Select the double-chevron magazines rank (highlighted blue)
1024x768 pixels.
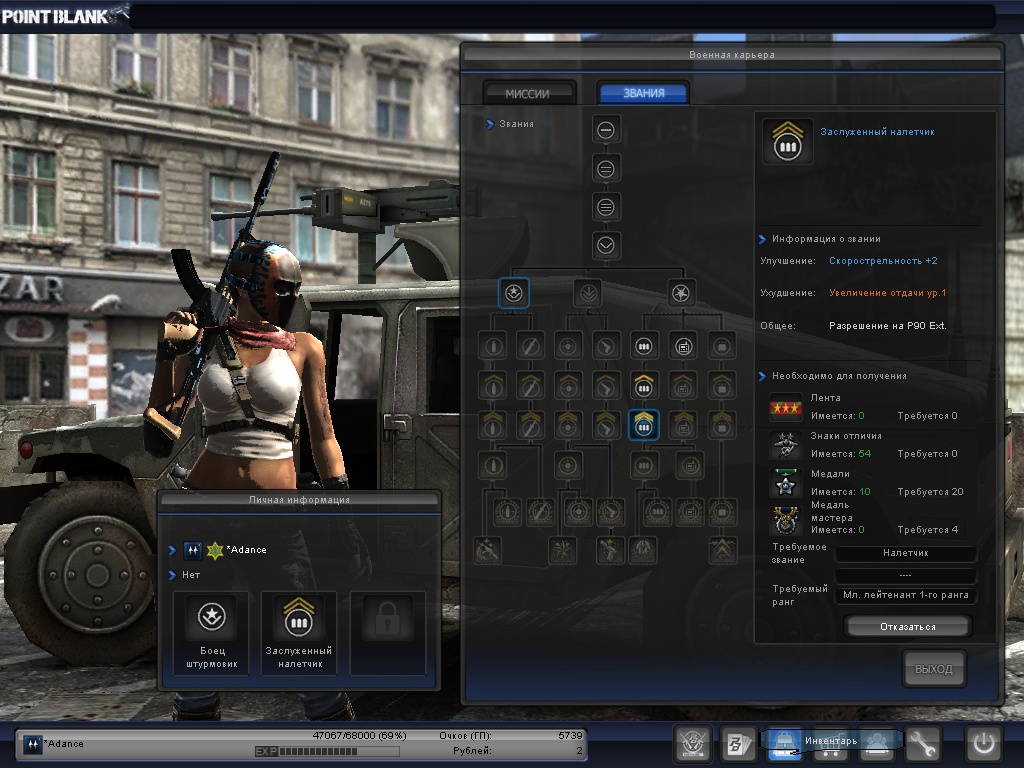[644, 425]
